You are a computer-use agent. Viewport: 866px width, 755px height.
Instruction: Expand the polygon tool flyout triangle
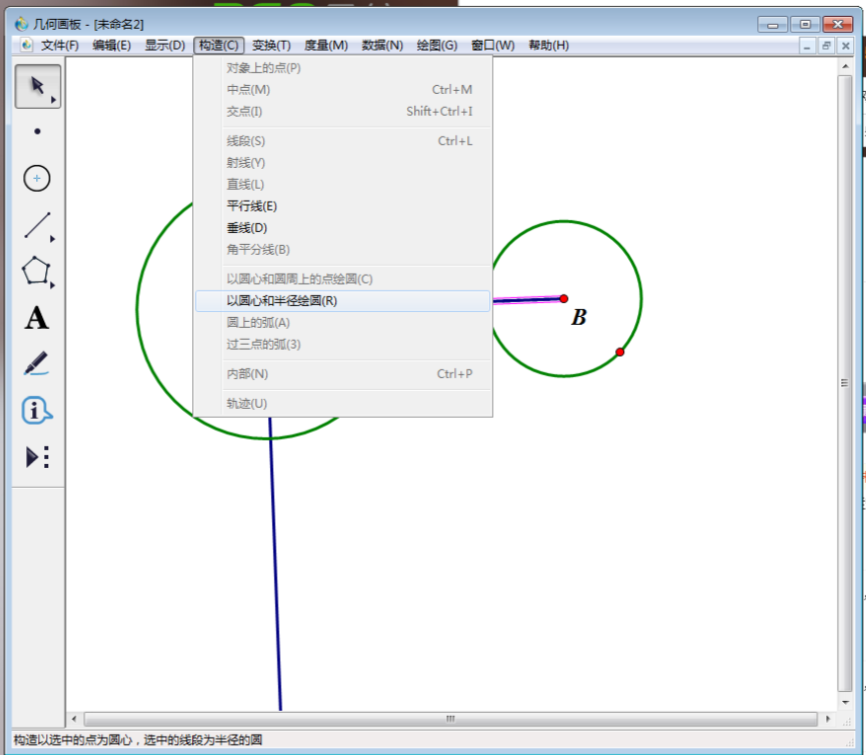pyautogui.click(x=53, y=286)
